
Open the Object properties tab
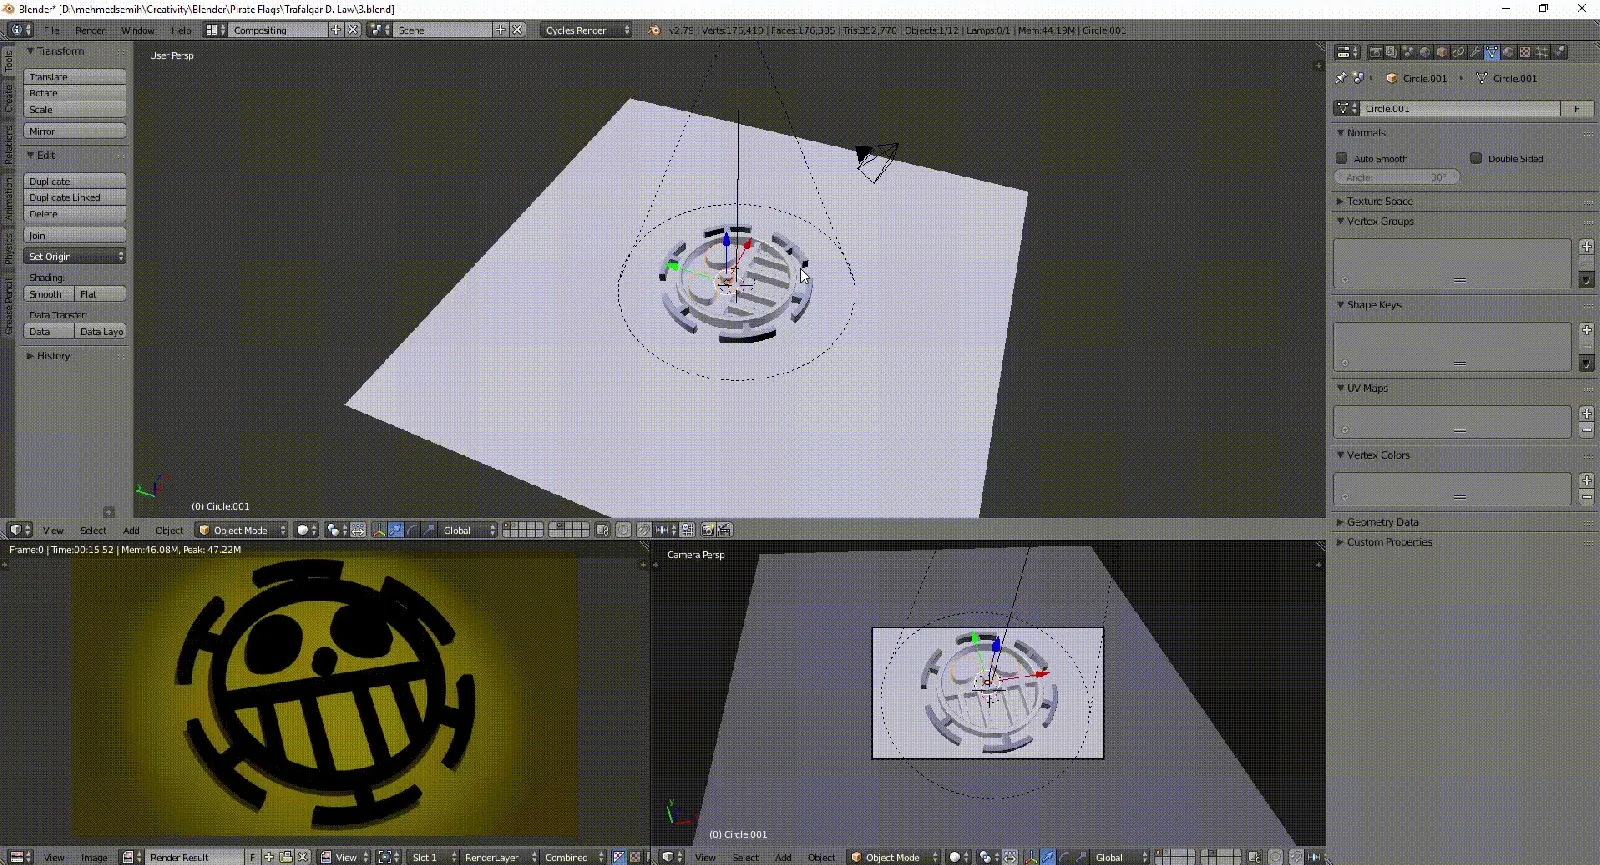[1442, 52]
